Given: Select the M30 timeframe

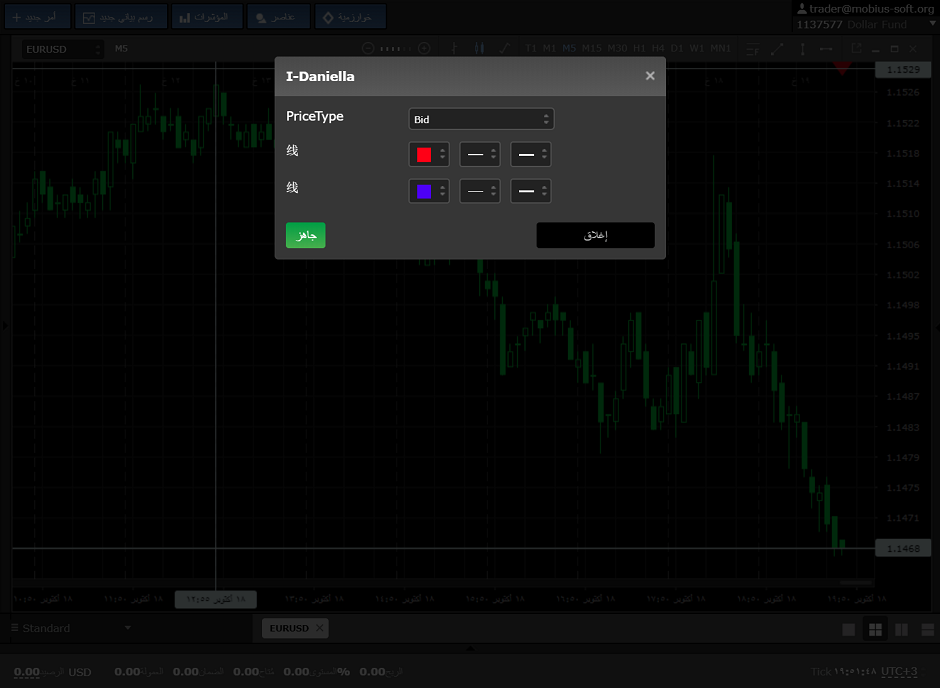Looking at the screenshot, I should click(x=617, y=49).
